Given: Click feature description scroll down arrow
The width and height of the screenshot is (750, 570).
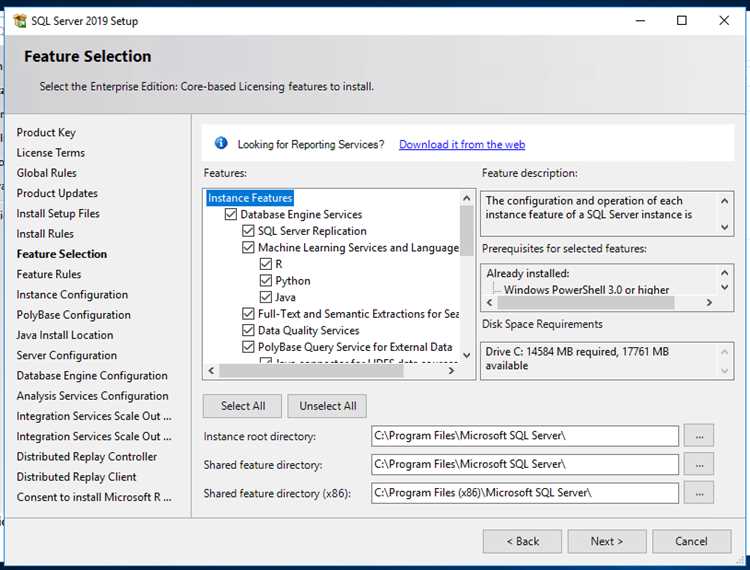Looking at the screenshot, I should (725, 227).
